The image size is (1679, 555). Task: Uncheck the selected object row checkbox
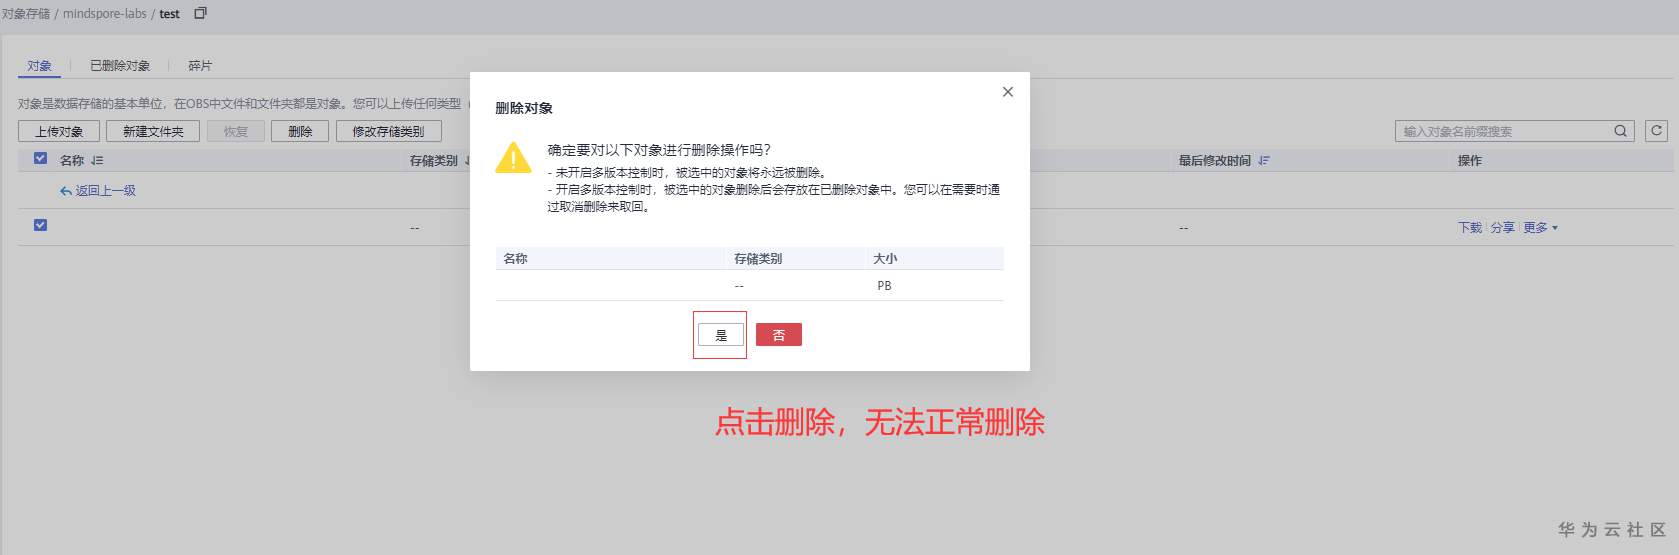[x=40, y=225]
